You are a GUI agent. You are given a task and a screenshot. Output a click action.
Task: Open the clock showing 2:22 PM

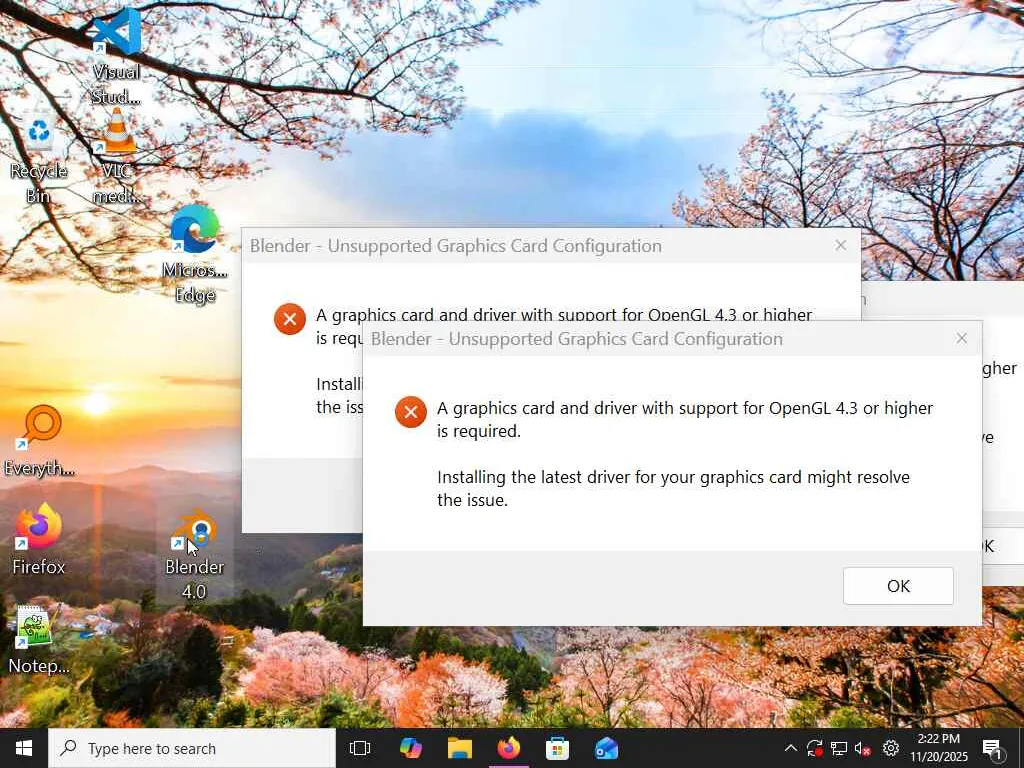pyautogui.click(x=939, y=748)
